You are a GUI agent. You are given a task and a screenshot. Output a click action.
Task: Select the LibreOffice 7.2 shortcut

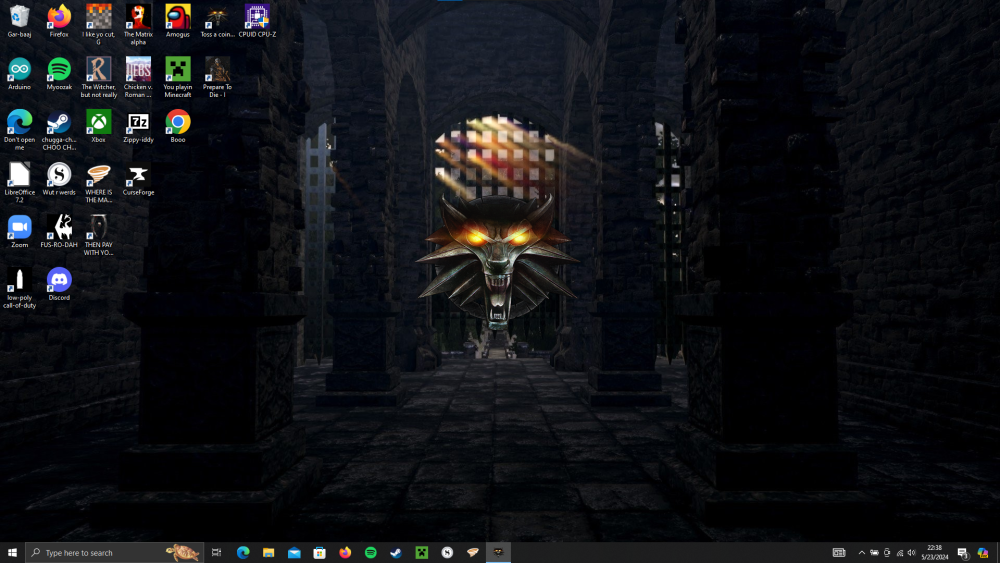(x=19, y=182)
